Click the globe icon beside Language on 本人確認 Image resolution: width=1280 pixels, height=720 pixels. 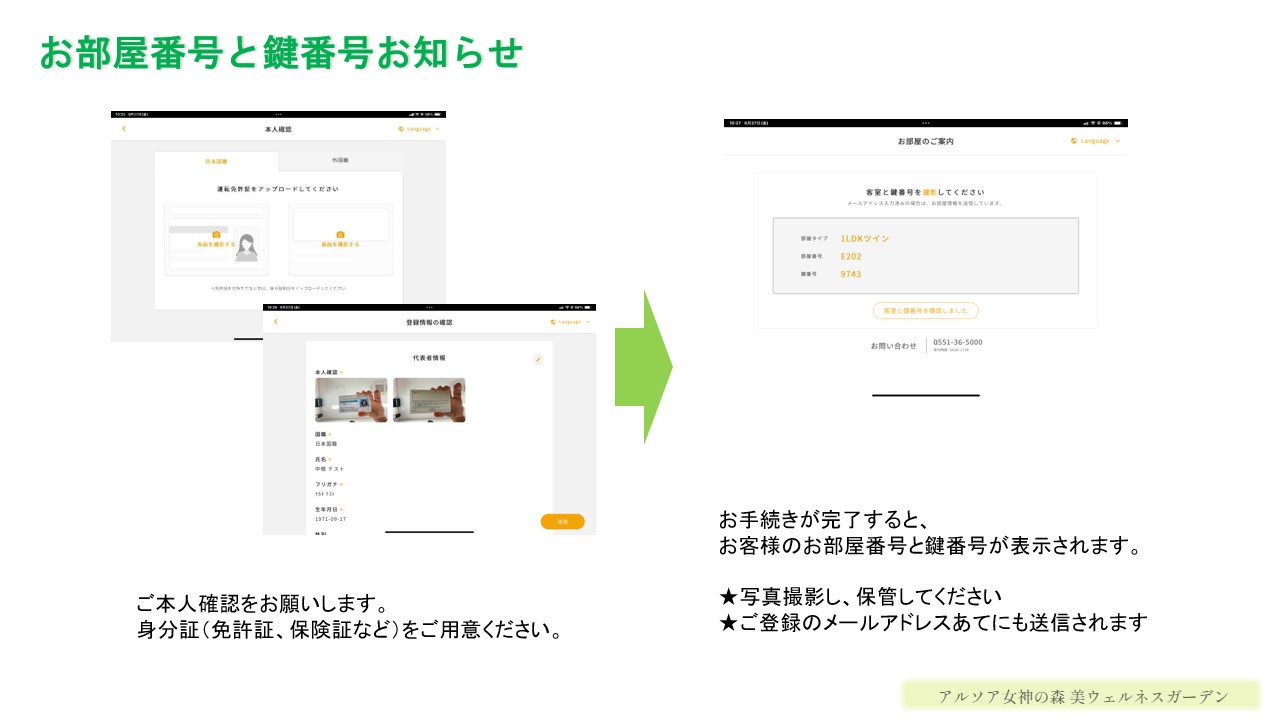tap(399, 129)
